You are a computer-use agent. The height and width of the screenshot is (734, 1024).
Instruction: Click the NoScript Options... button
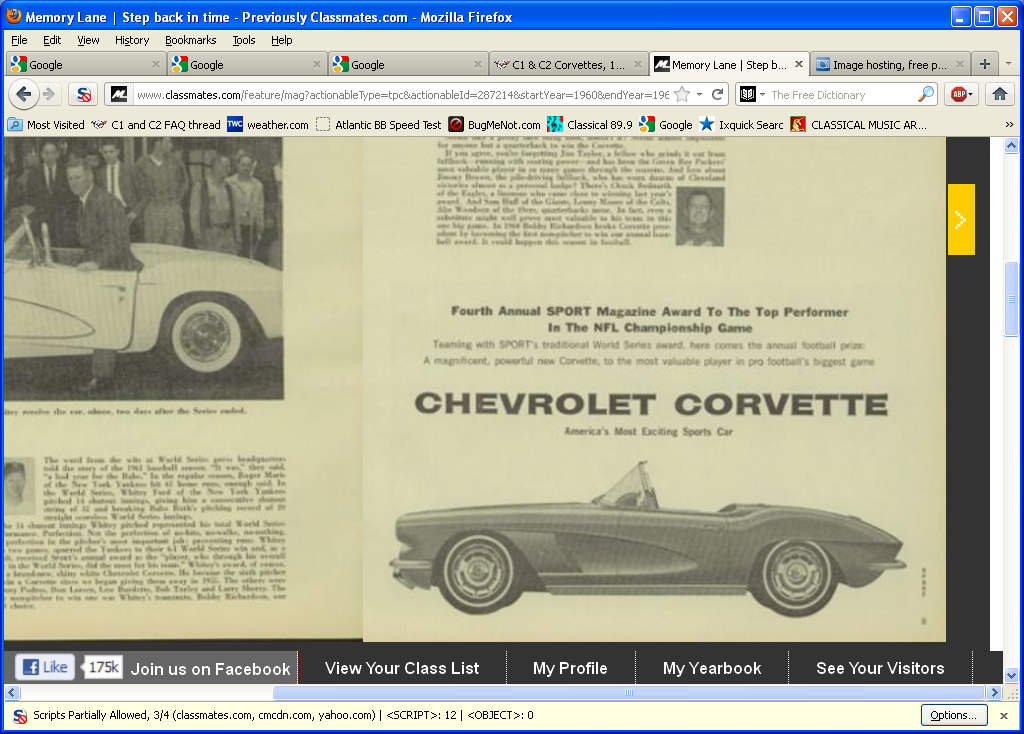[x=953, y=715]
